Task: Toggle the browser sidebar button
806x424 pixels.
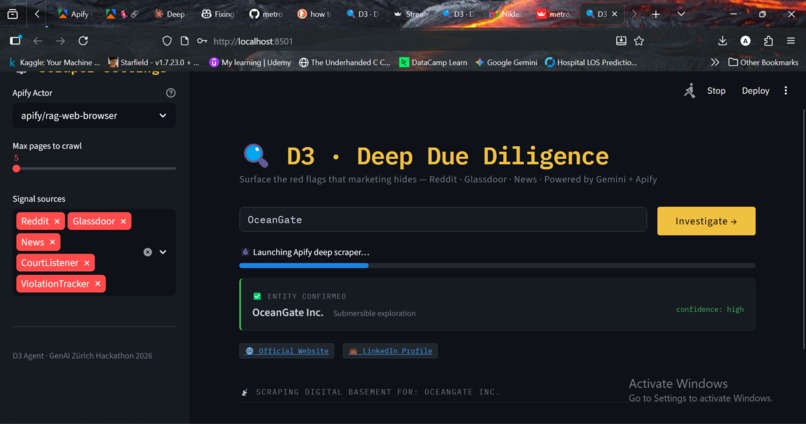Action: click(x=15, y=41)
